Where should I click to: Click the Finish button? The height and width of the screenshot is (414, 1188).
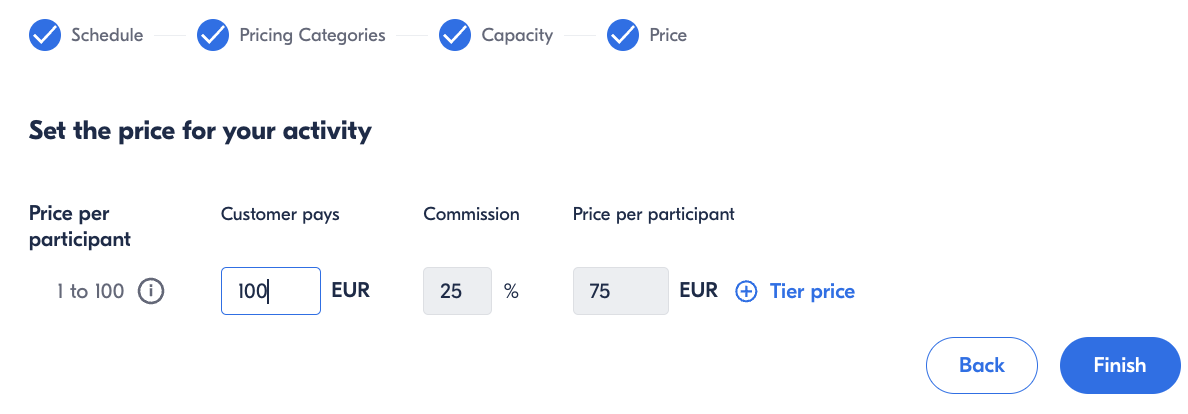point(1120,365)
